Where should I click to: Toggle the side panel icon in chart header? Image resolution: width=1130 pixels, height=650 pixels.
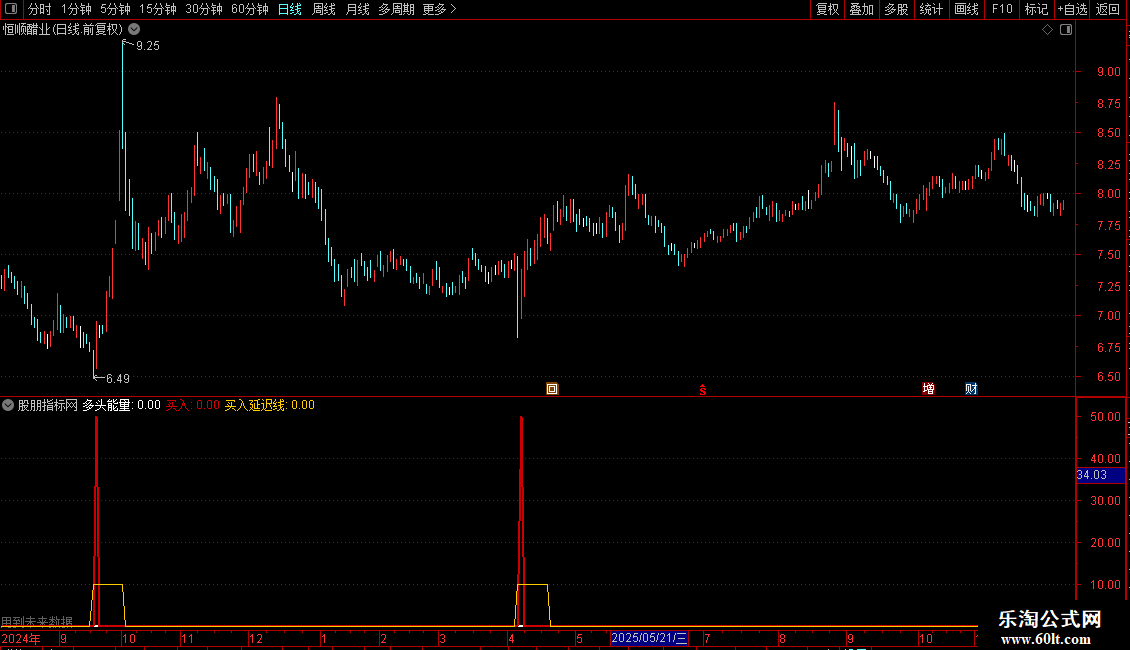[x=1066, y=30]
